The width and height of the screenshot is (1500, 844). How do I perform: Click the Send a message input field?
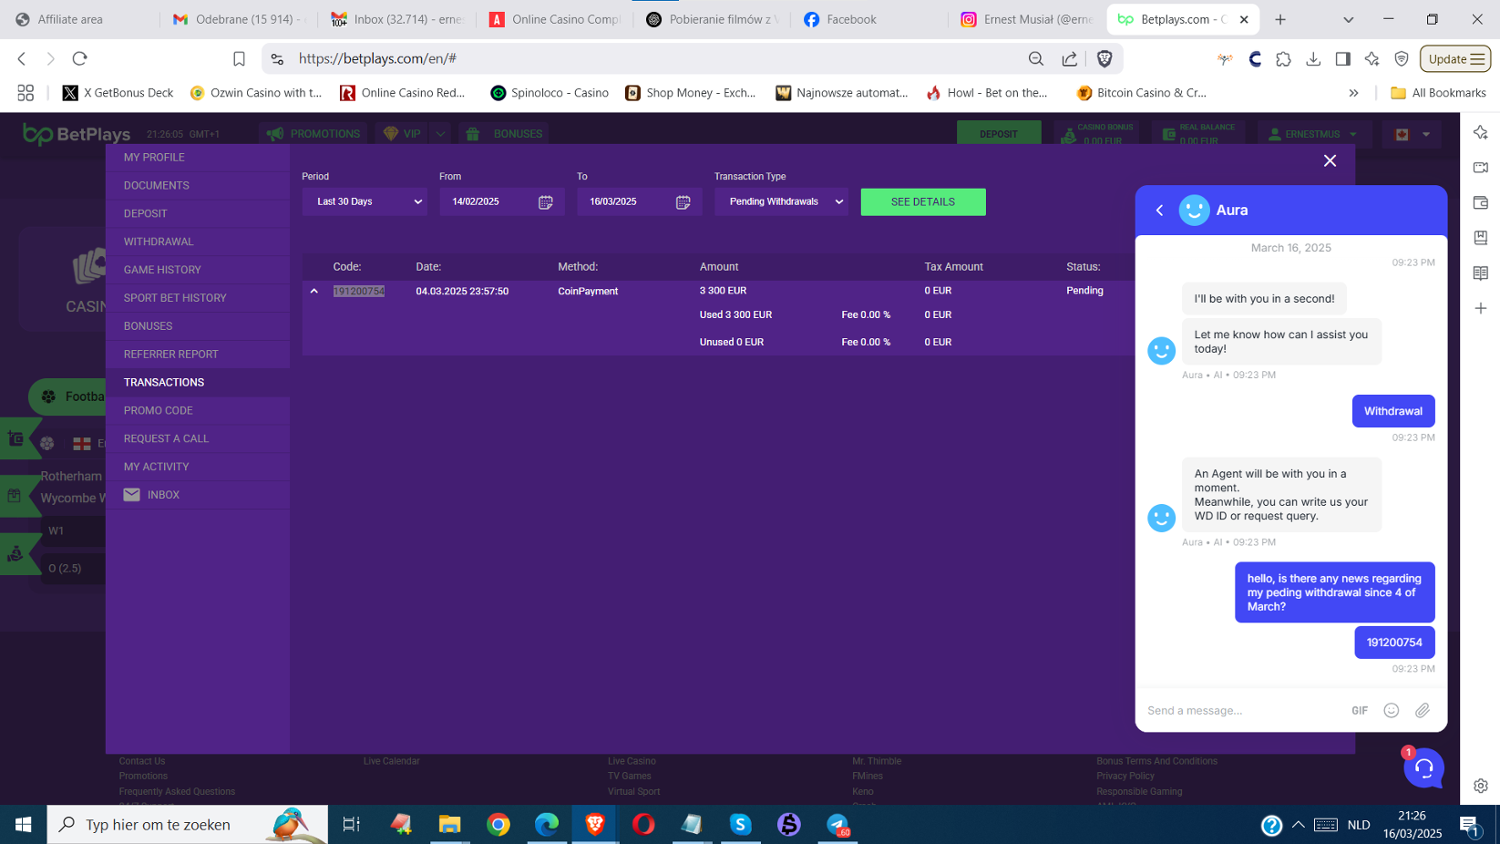click(1240, 710)
